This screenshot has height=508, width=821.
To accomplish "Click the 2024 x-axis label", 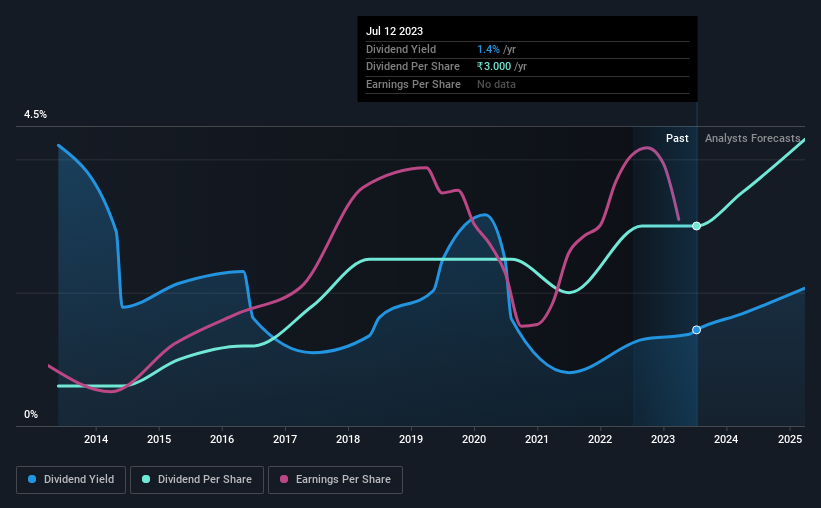I will click(x=726, y=439).
